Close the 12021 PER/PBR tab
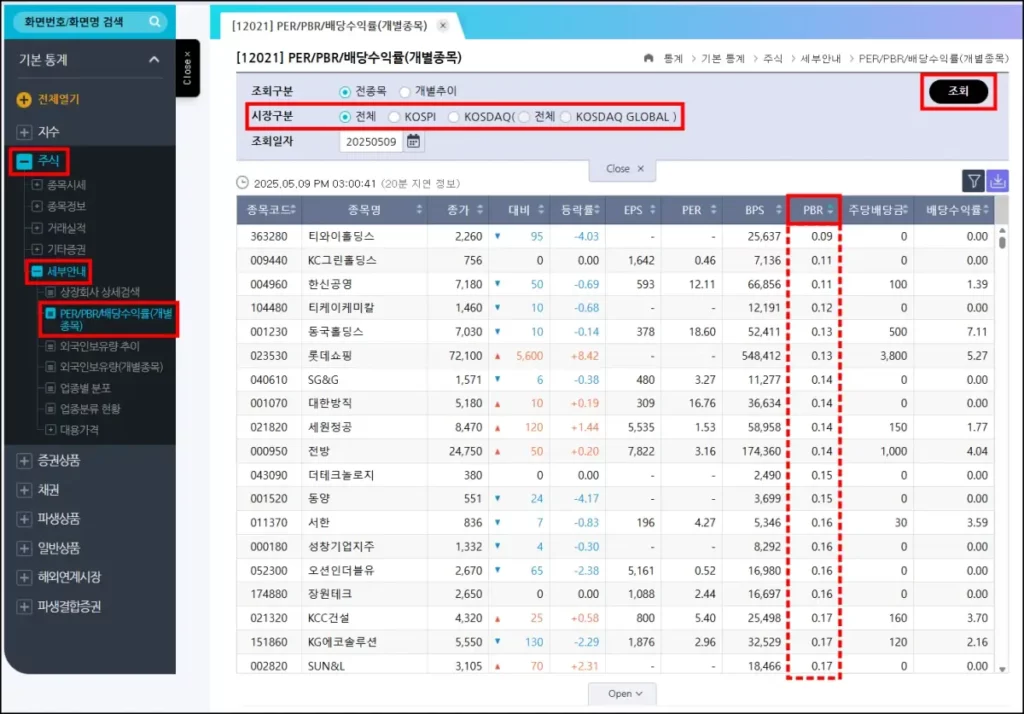 (443, 26)
